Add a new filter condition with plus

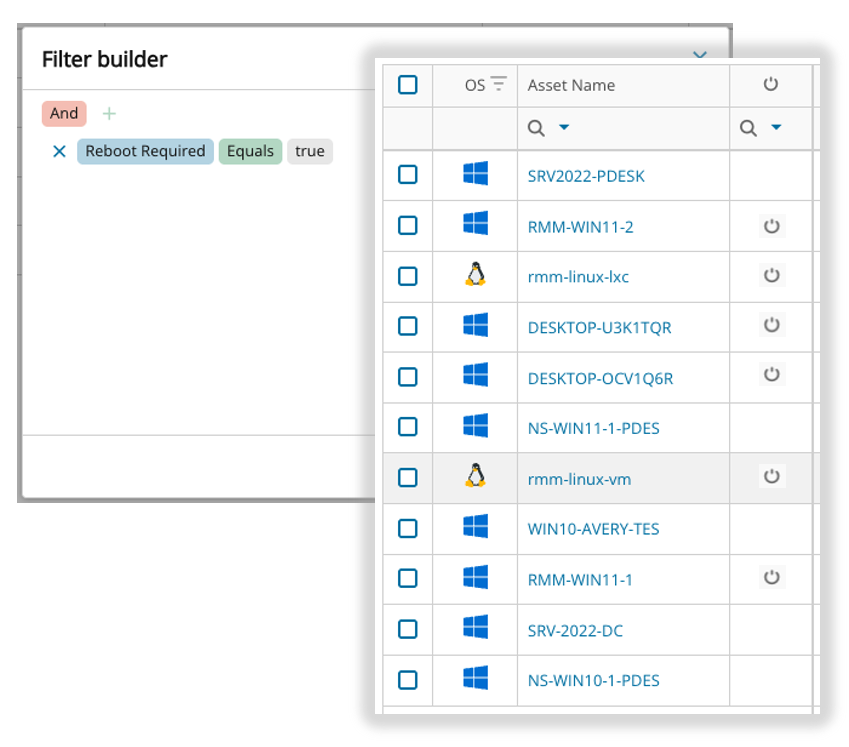point(109,114)
